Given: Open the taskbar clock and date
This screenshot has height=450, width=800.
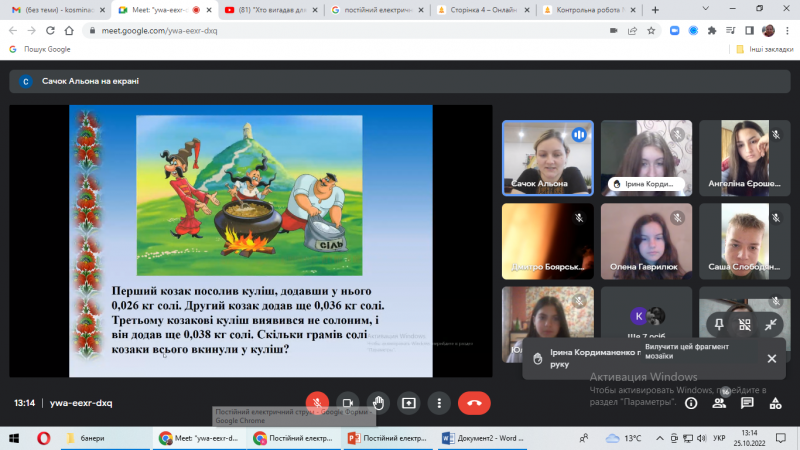Looking at the screenshot, I should coord(749,438).
